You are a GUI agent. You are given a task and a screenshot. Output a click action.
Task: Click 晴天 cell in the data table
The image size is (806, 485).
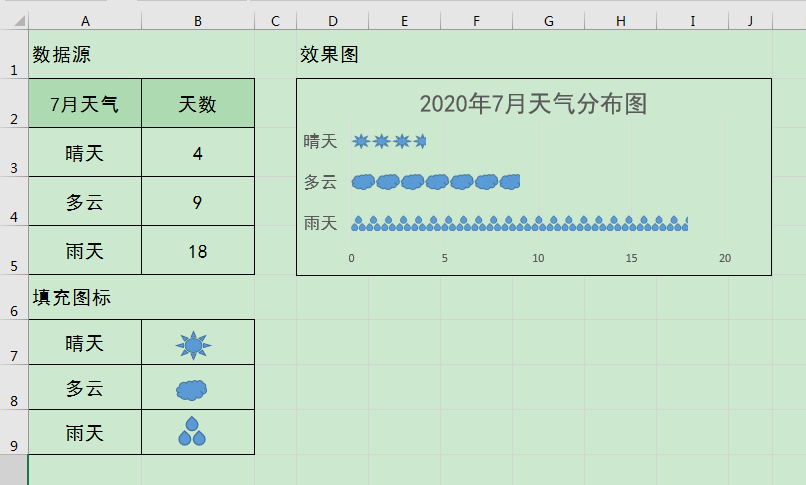click(85, 152)
